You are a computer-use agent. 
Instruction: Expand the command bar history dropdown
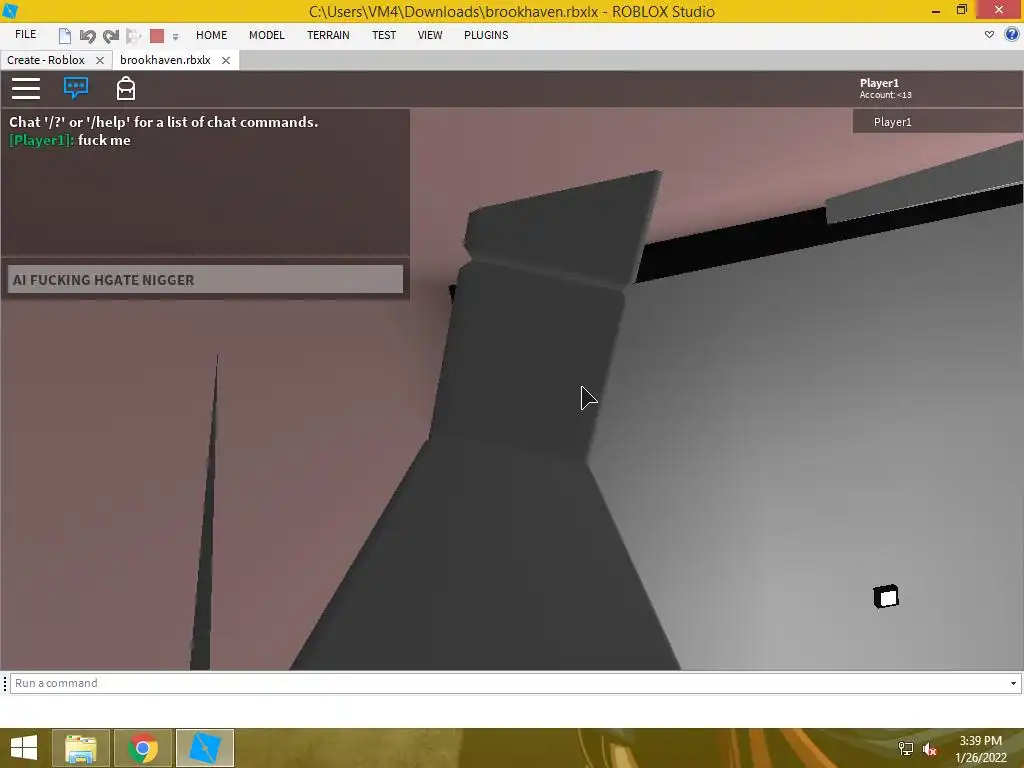1014,684
